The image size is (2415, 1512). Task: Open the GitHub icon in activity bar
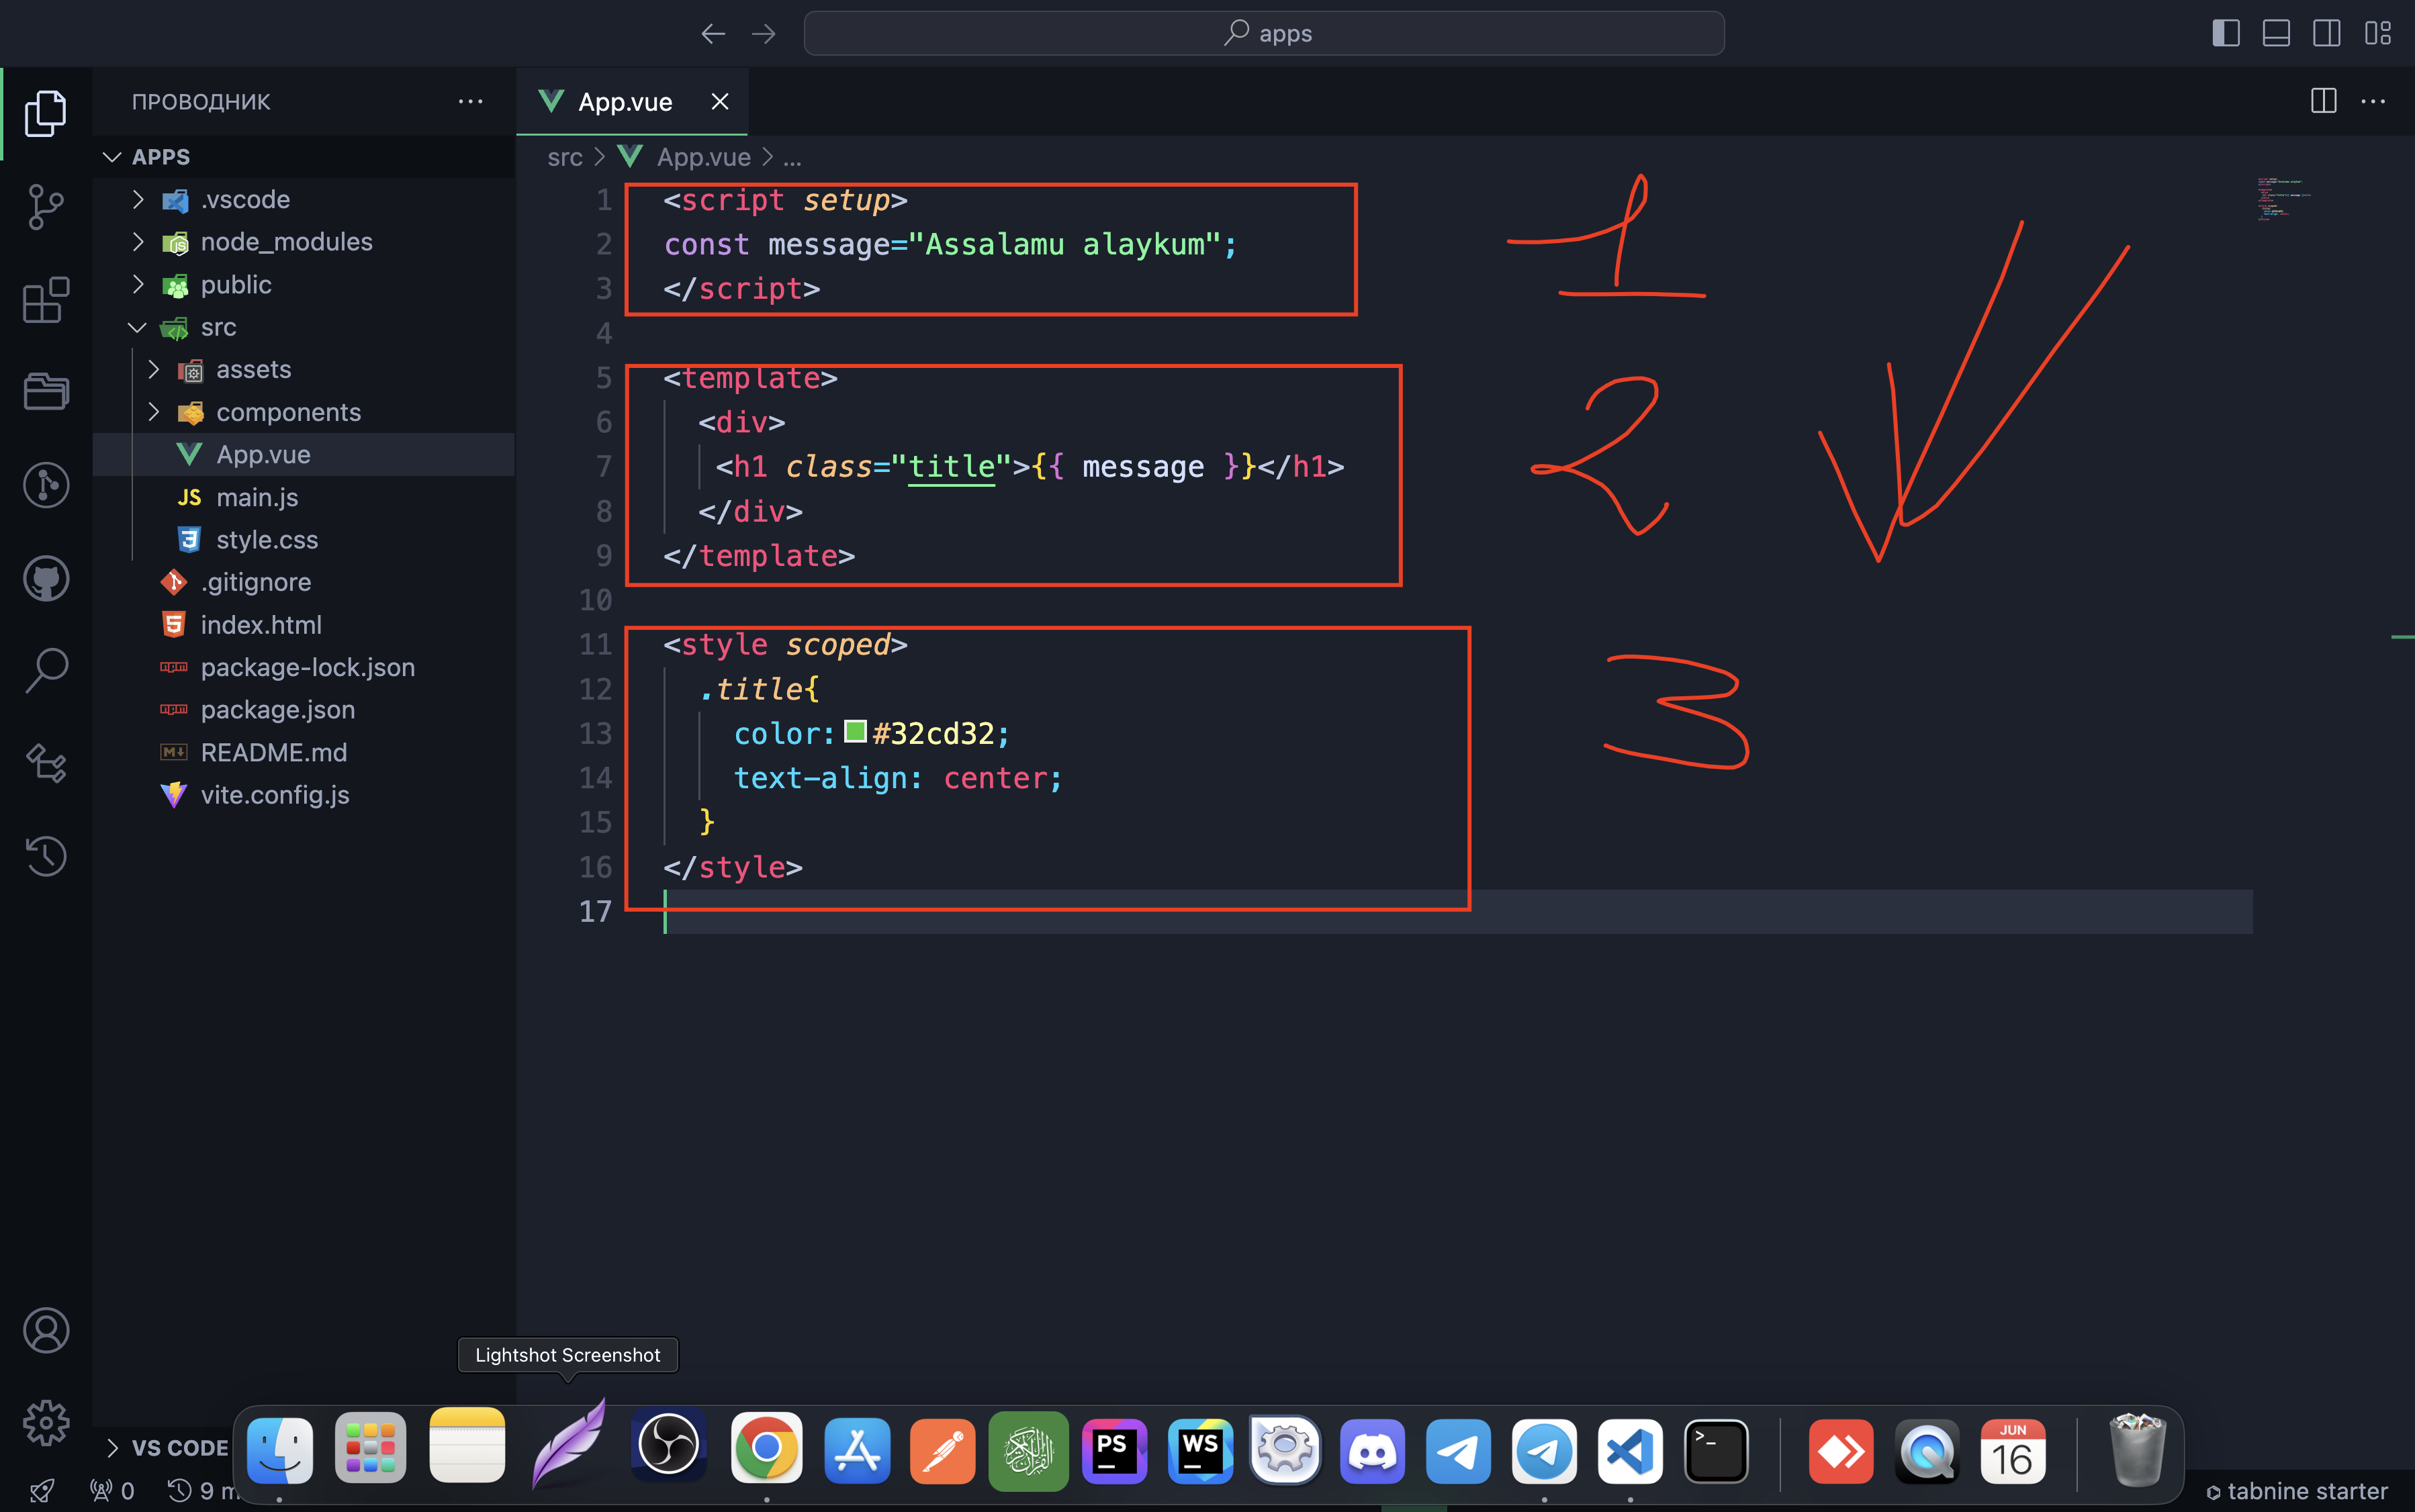pos(45,578)
